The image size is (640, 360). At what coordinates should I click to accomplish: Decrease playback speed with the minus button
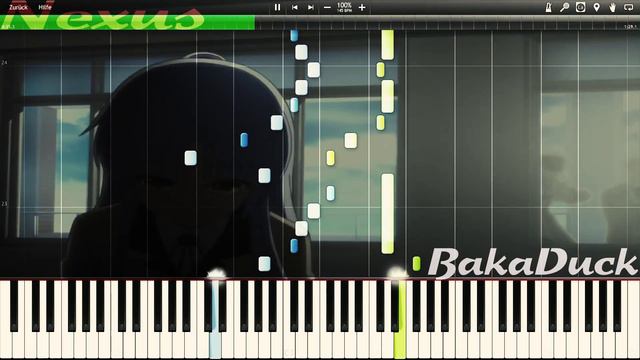coord(327,7)
